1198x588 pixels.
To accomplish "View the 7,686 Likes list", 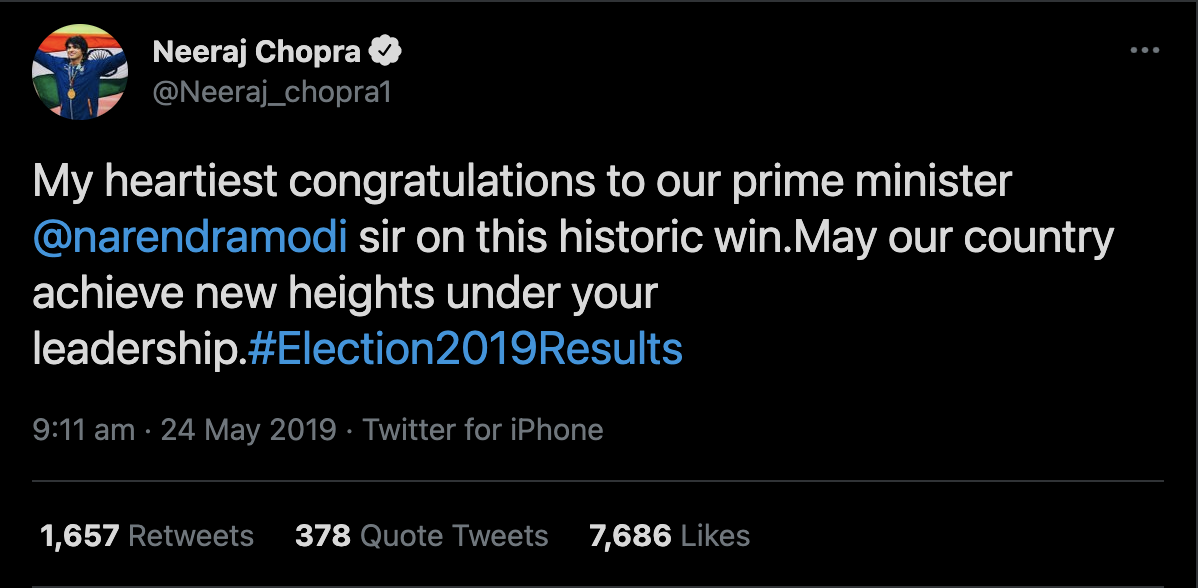I will [669, 536].
